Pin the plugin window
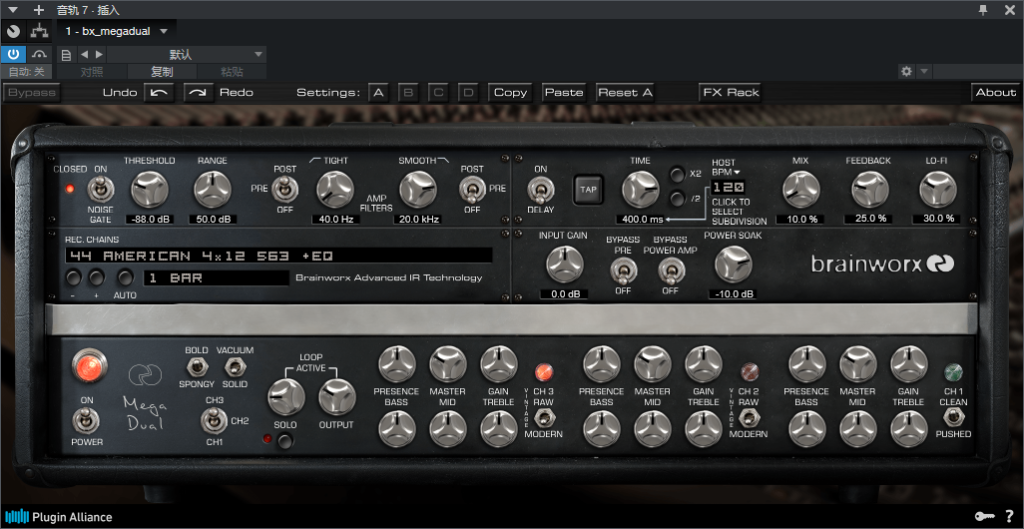 984,10
